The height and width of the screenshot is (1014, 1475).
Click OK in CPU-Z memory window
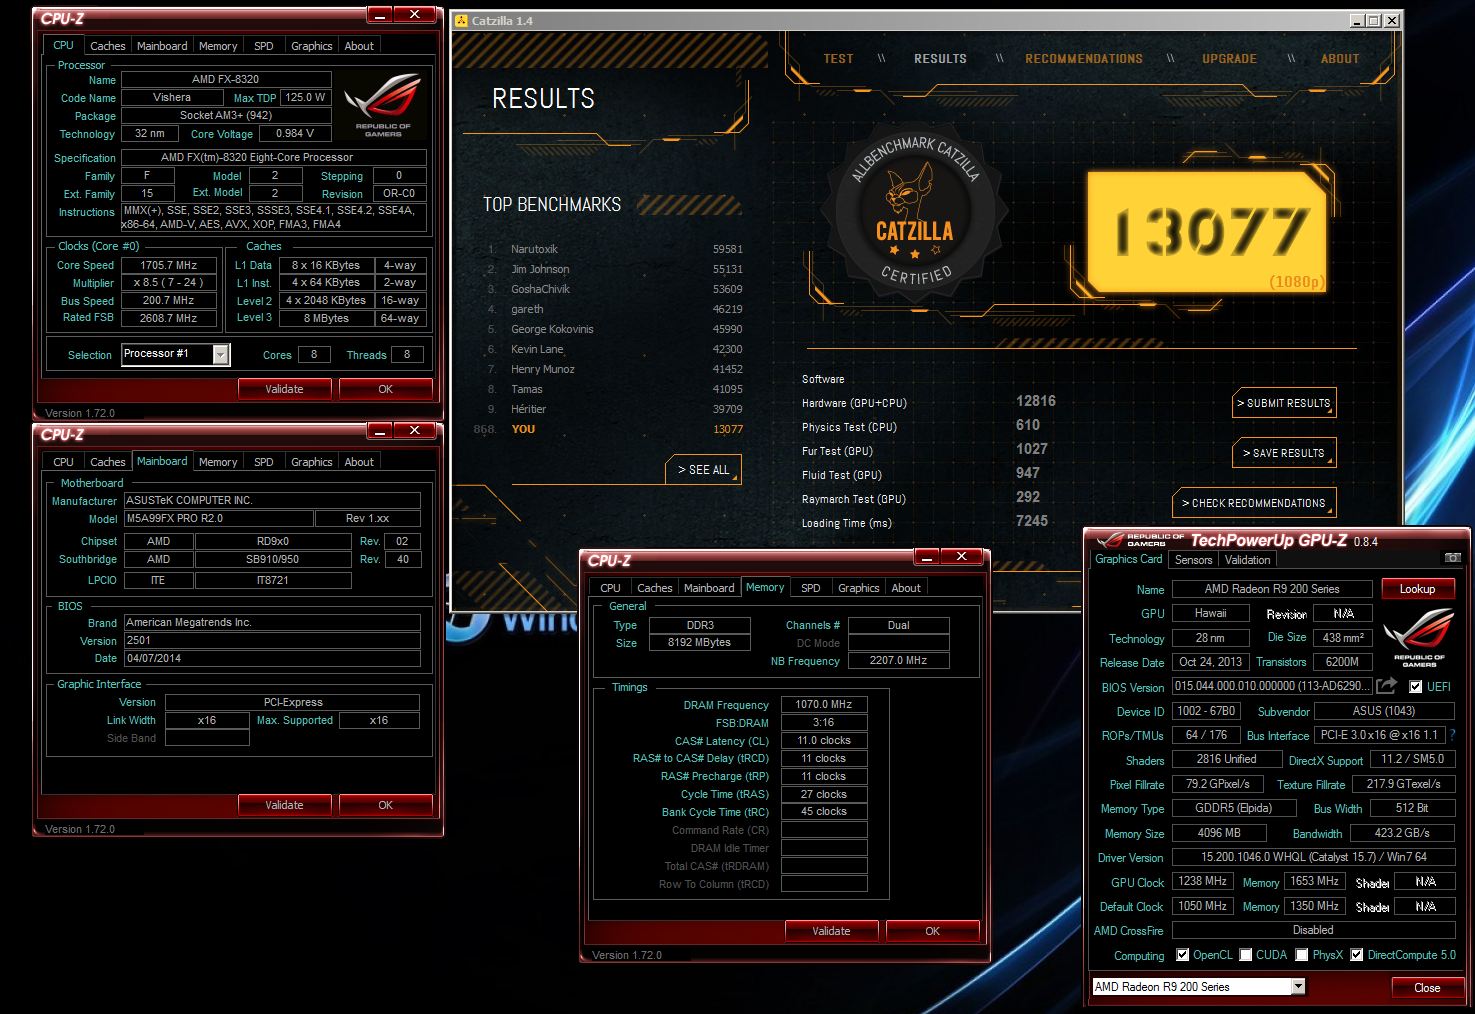(x=932, y=931)
